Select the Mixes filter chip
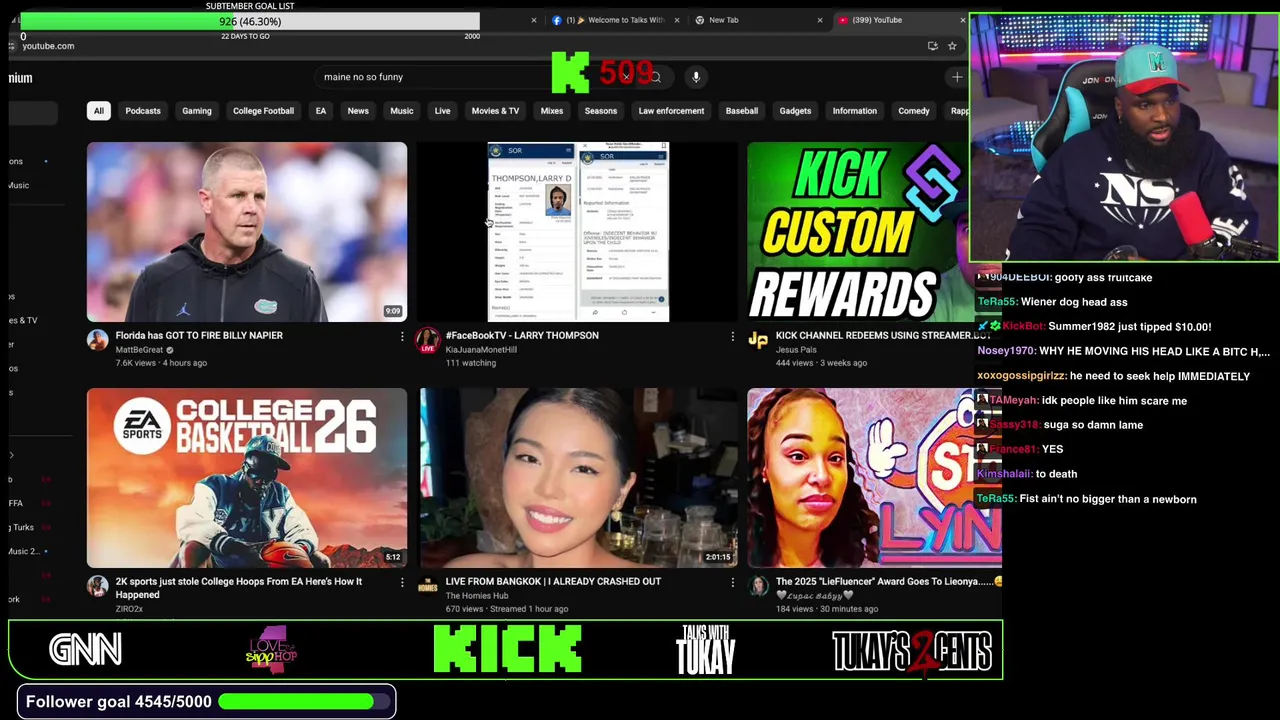 click(x=552, y=111)
